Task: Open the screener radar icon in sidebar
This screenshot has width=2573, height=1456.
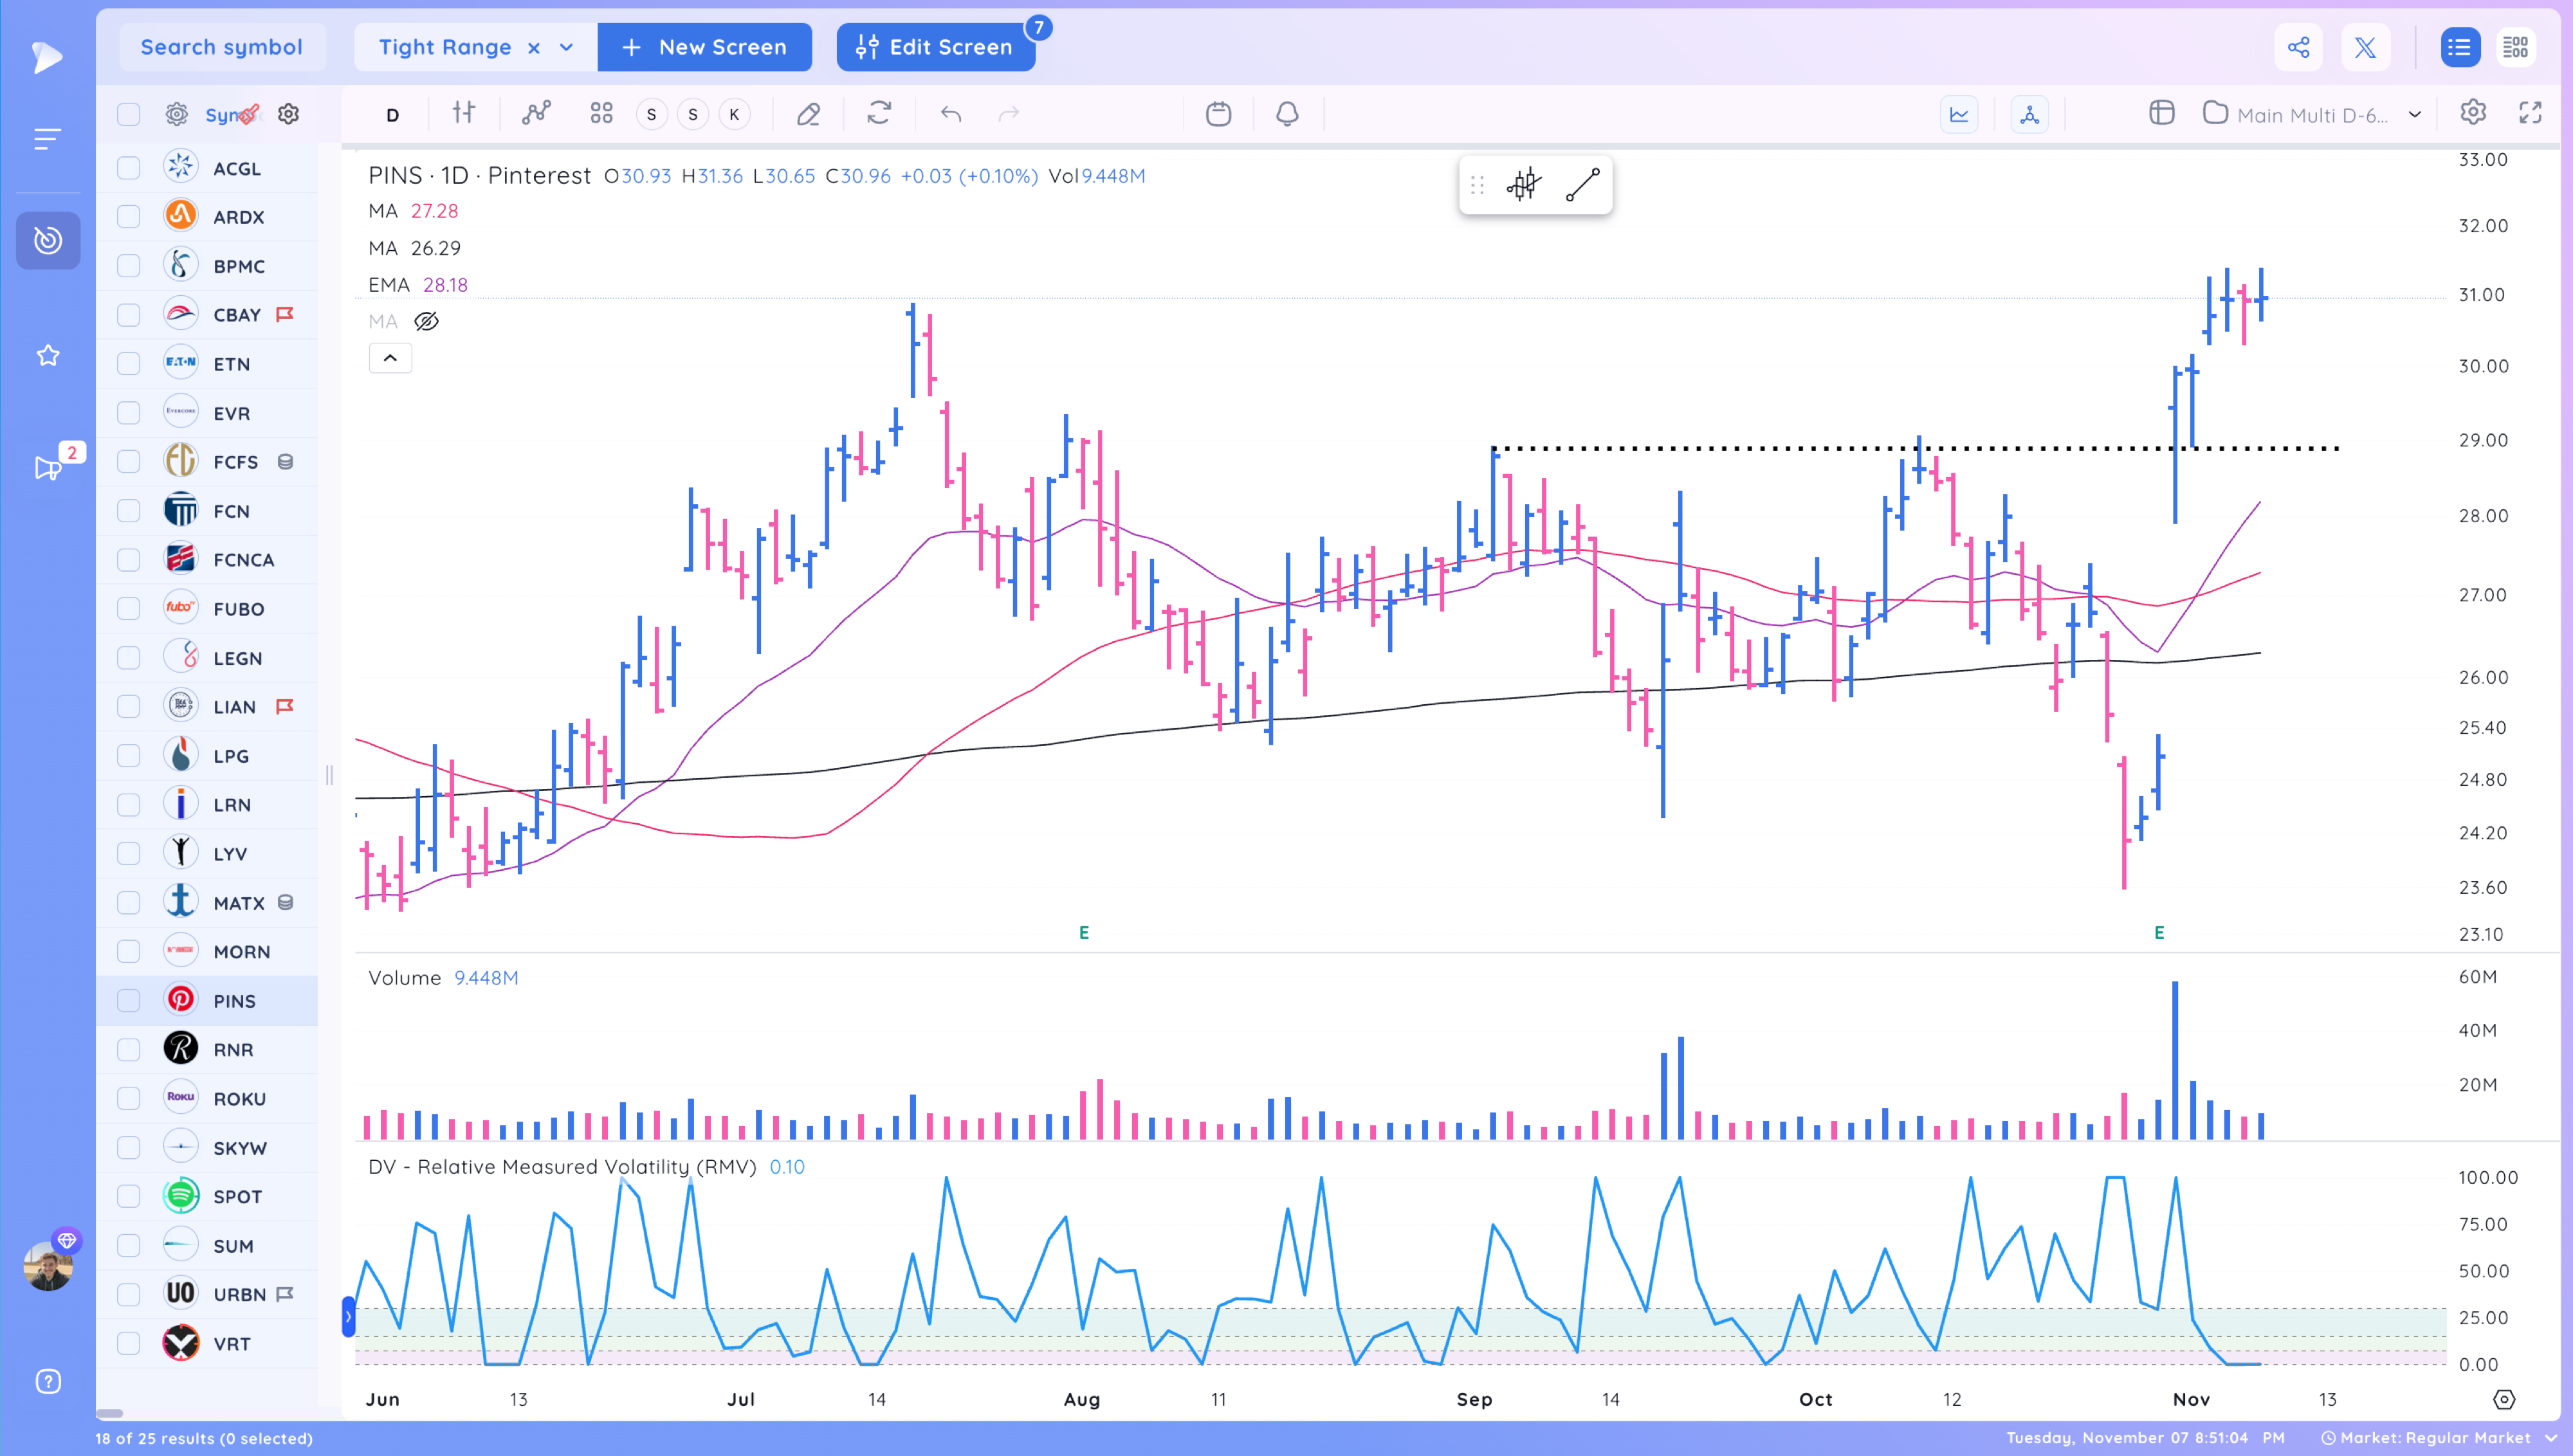Action: 47,240
